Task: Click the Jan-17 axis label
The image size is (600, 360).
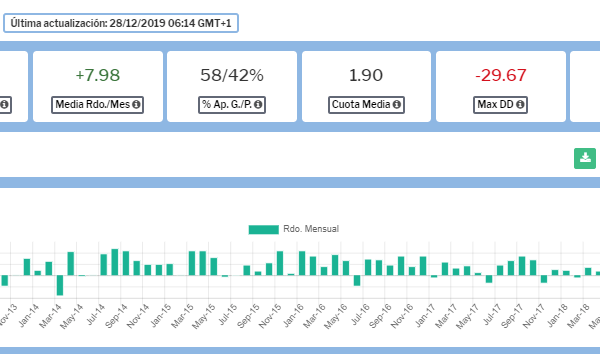Action: pyautogui.click(x=425, y=315)
